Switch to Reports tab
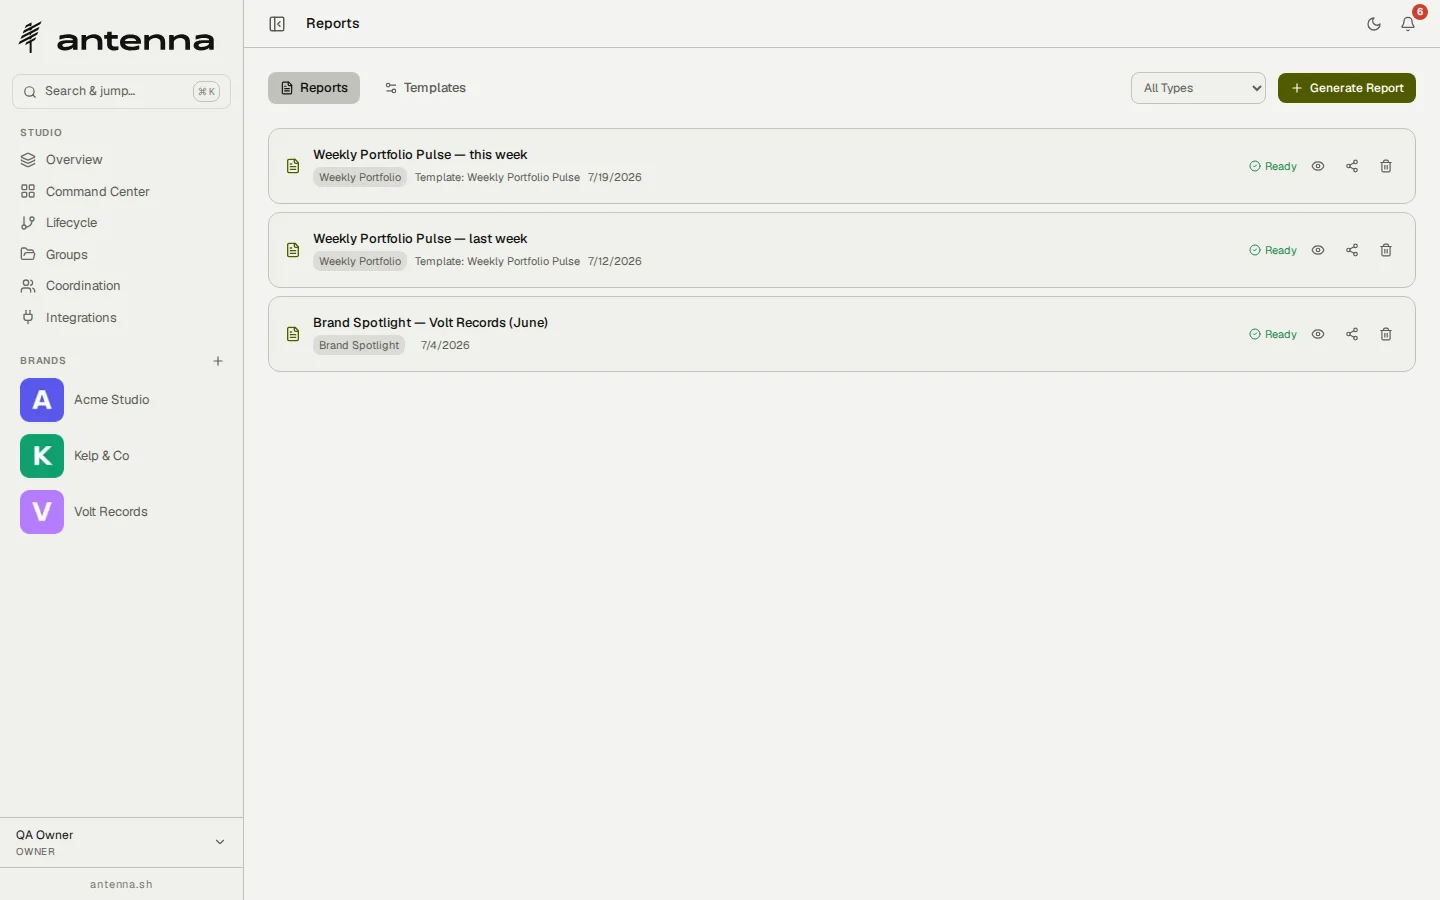Image resolution: width=1440 pixels, height=900 pixels. 314,88
